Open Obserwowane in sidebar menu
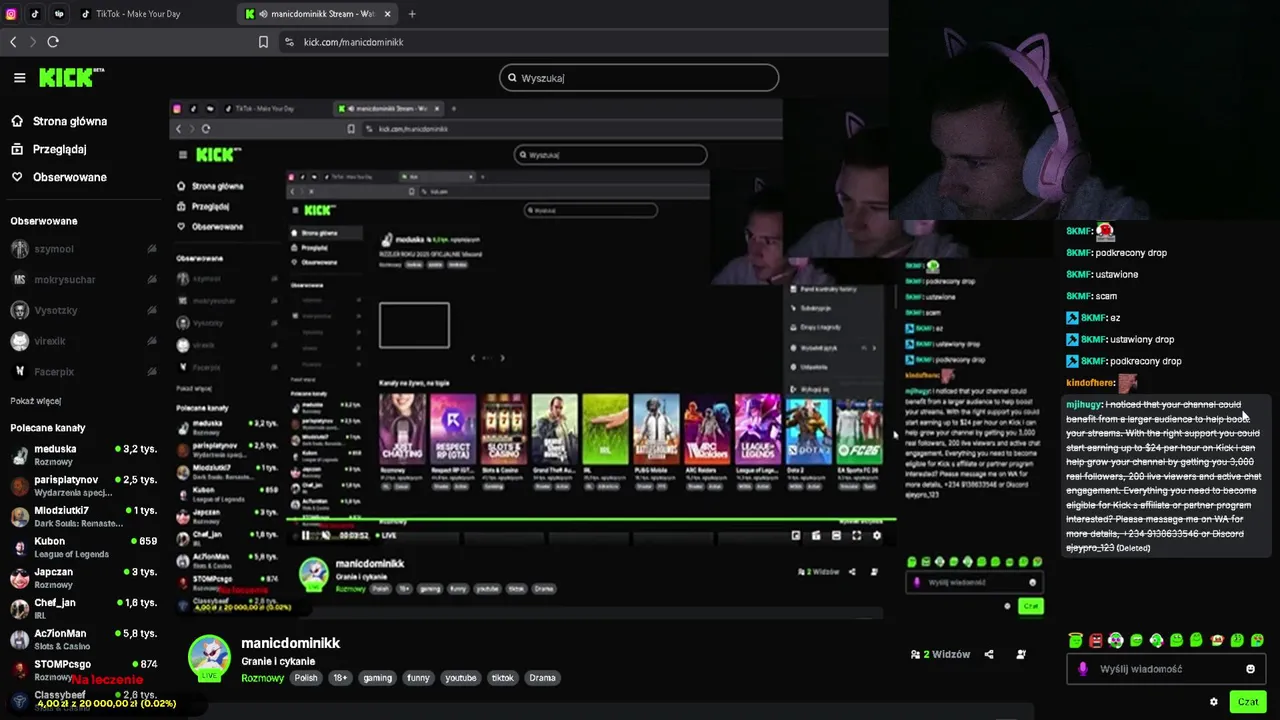1280x720 pixels. [x=59, y=177]
